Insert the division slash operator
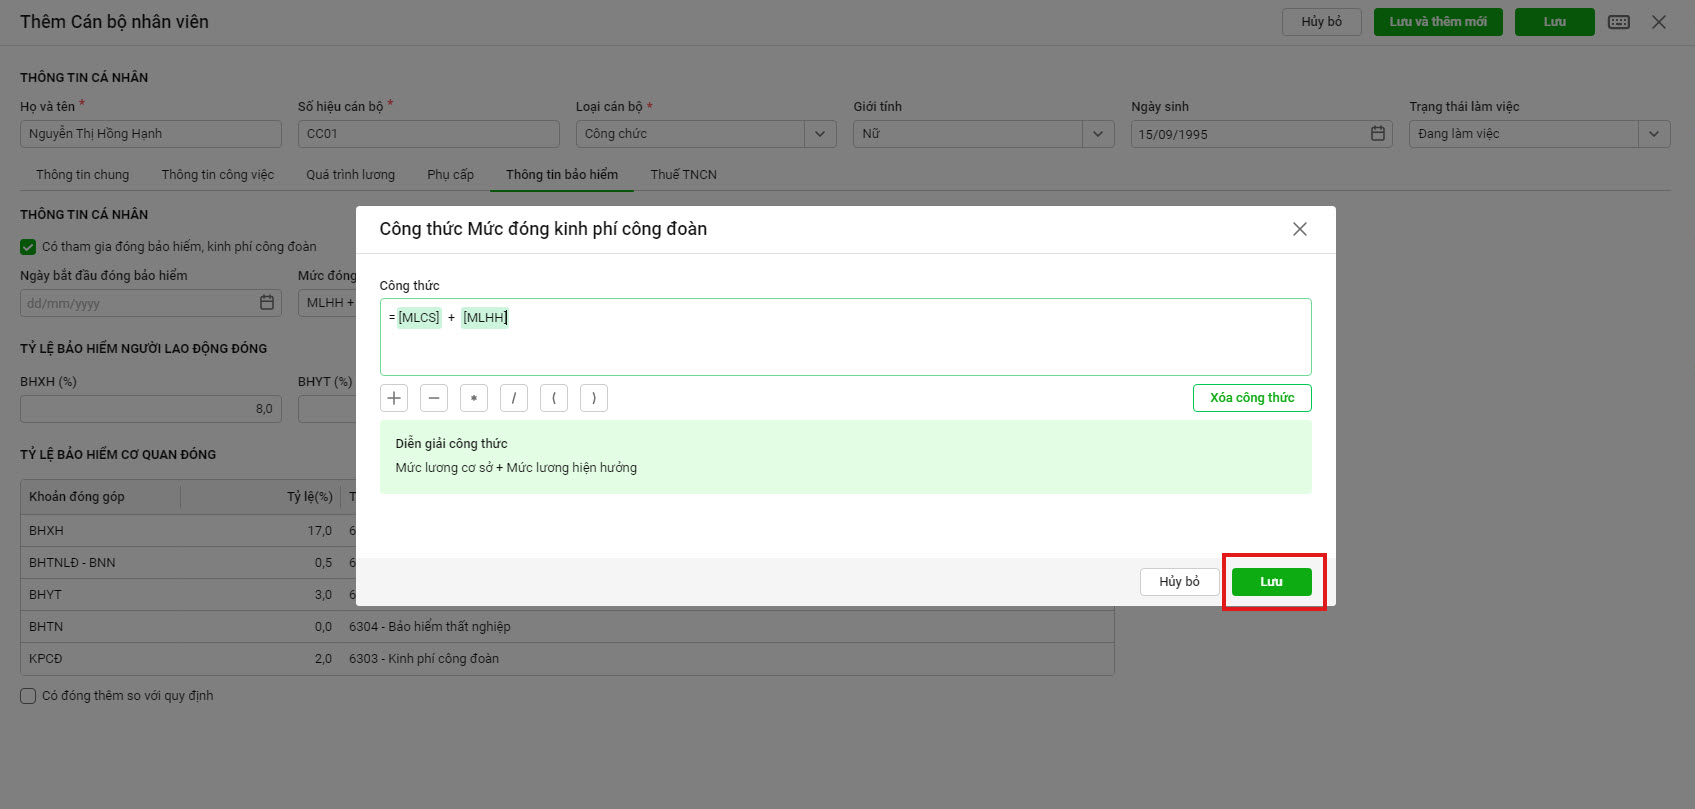This screenshot has height=809, width=1695. coord(514,398)
